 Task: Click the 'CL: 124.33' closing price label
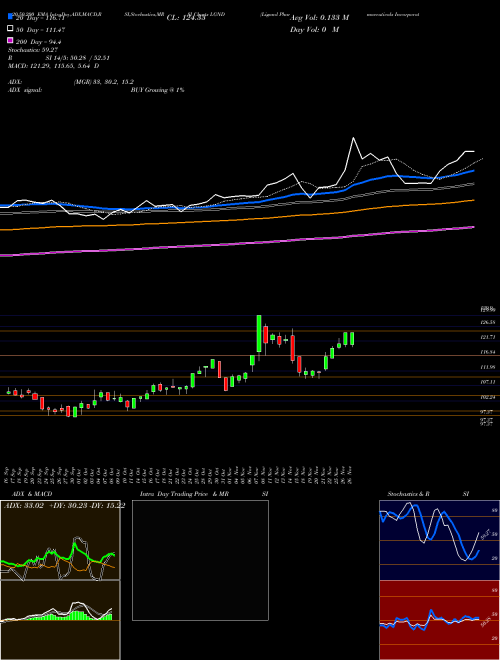click(186, 18)
